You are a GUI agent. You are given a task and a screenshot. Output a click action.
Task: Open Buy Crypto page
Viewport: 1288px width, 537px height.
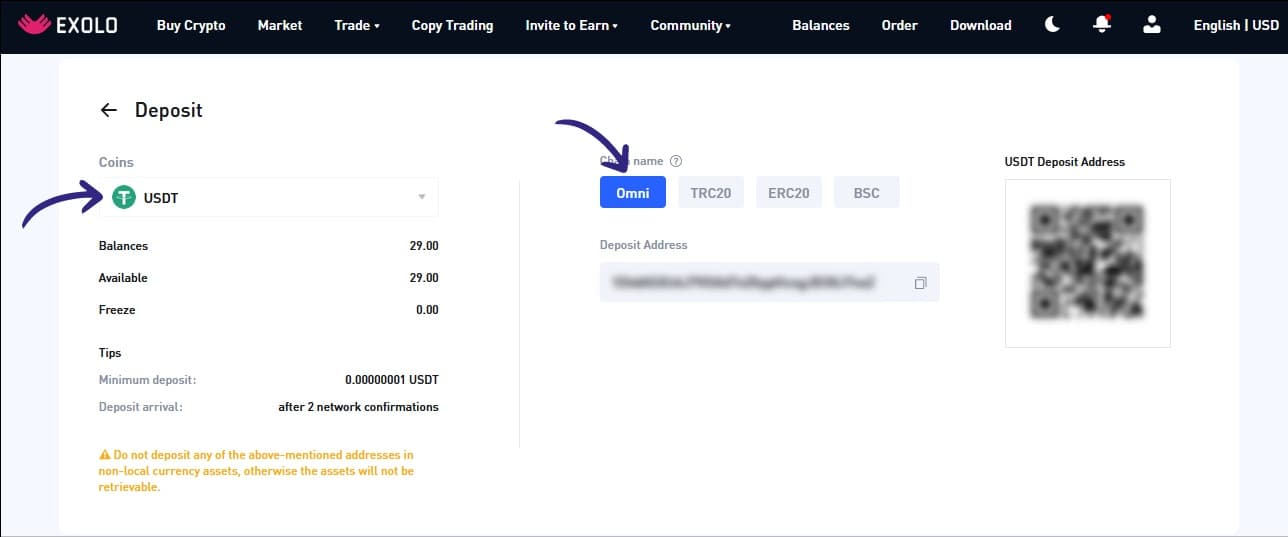191,25
